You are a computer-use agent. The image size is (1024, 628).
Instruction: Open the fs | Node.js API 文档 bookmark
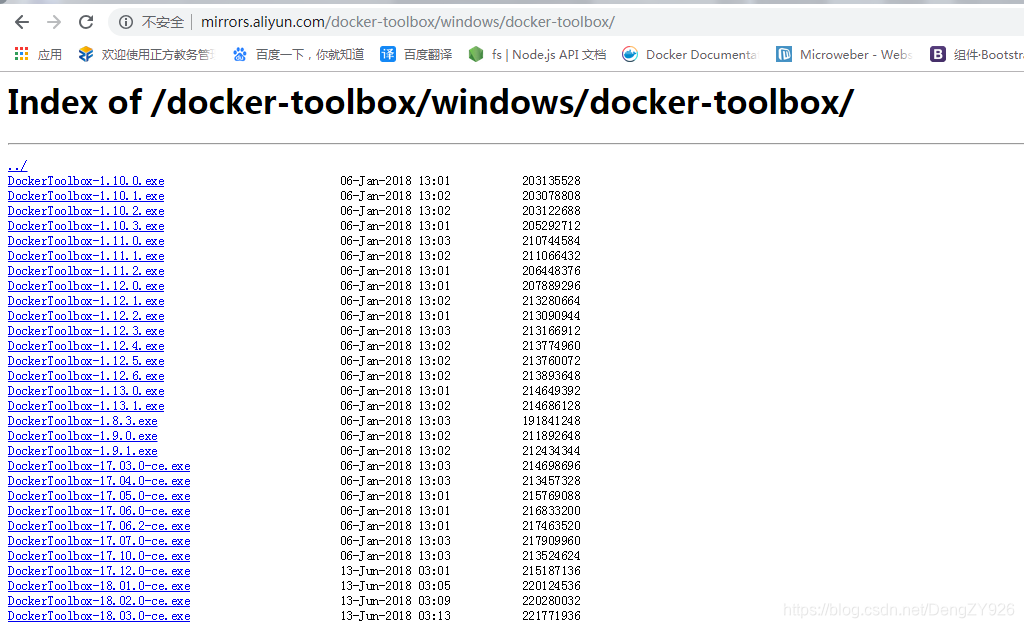point(537,54)
